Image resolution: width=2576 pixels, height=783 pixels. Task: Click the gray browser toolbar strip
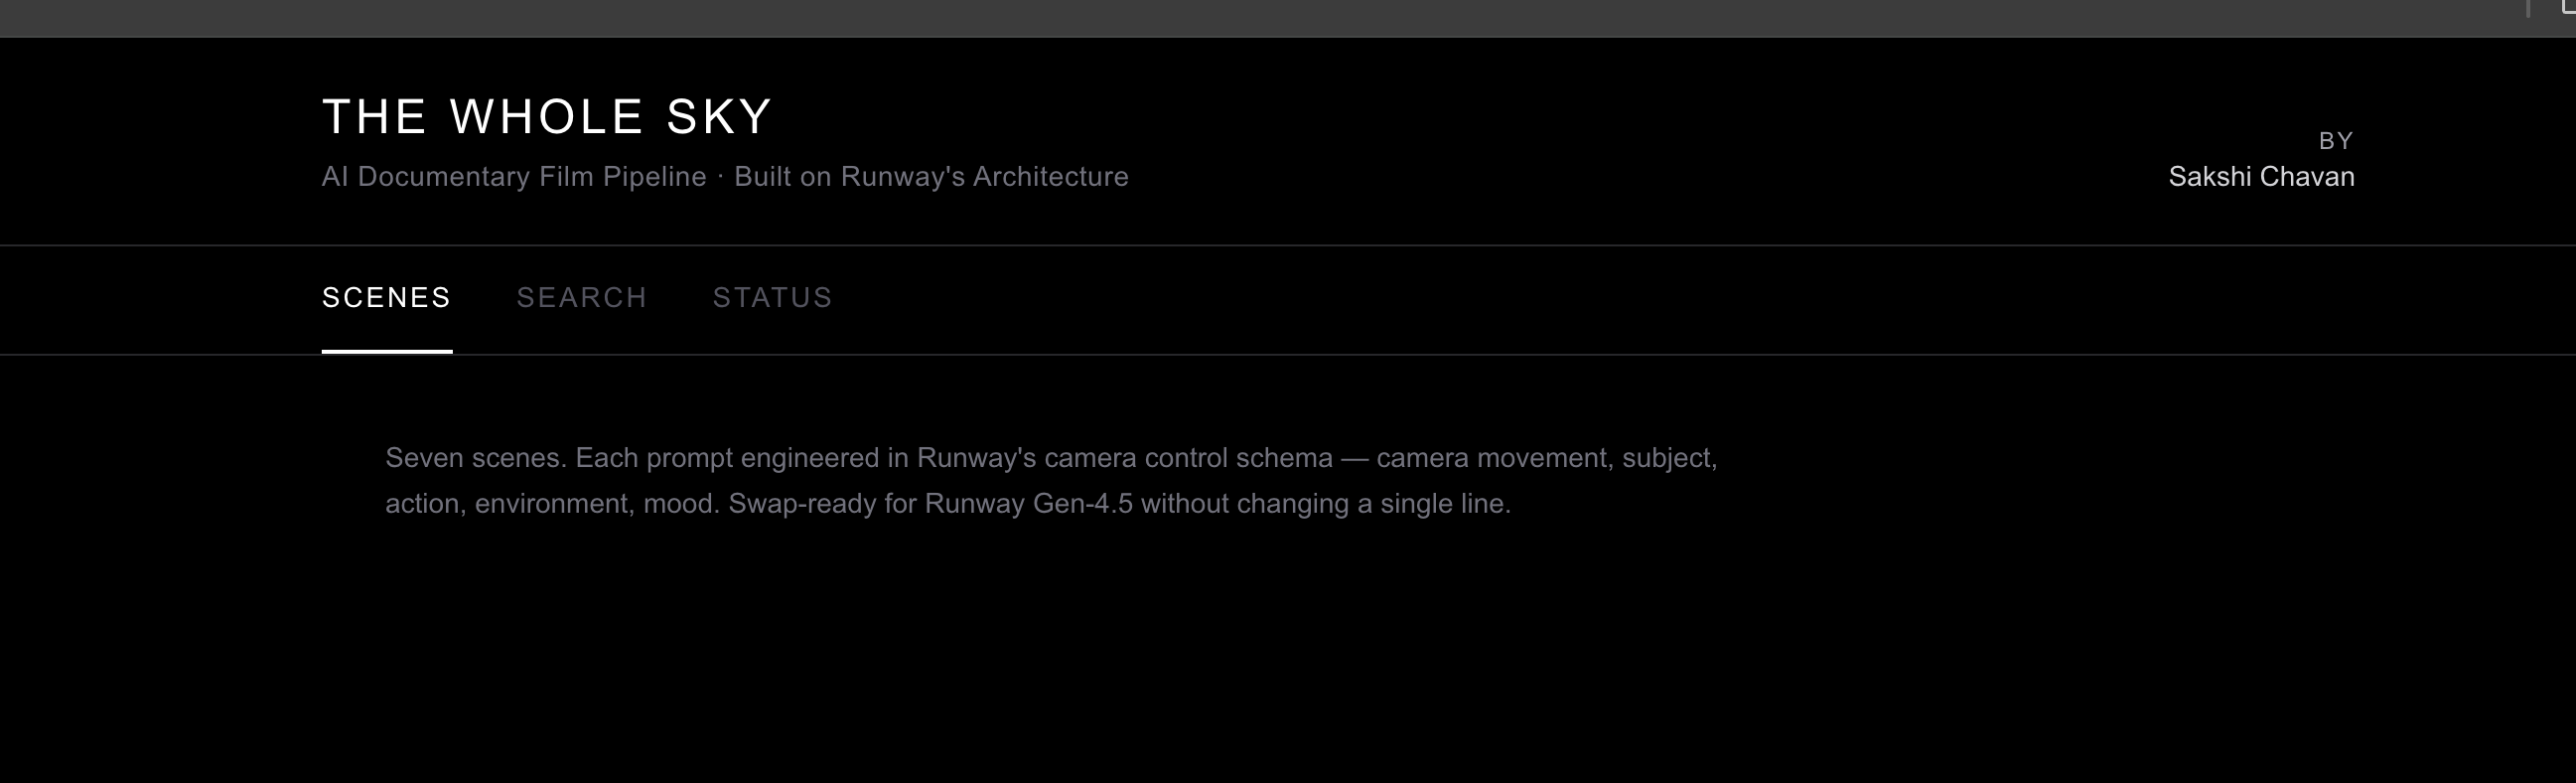point(1288,18)
